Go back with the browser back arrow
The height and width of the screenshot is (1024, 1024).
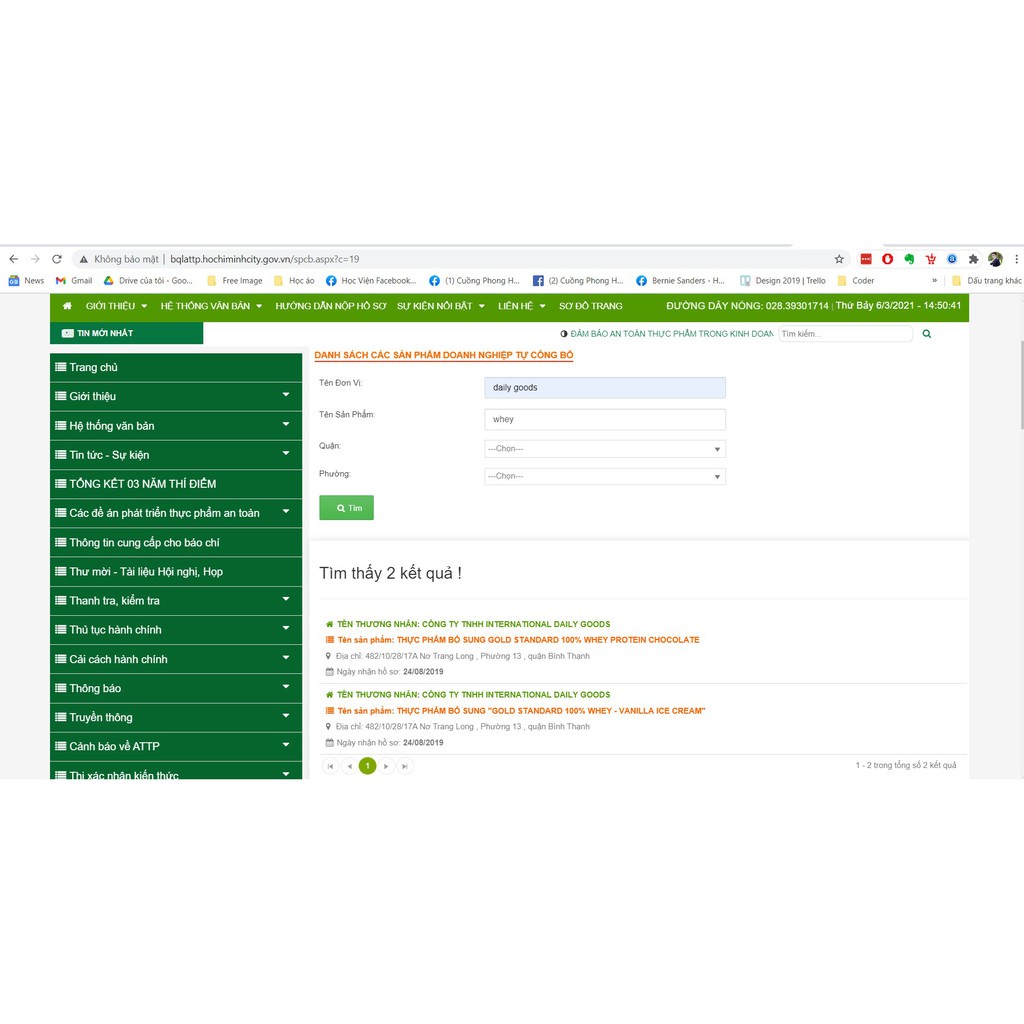[14, 259]
